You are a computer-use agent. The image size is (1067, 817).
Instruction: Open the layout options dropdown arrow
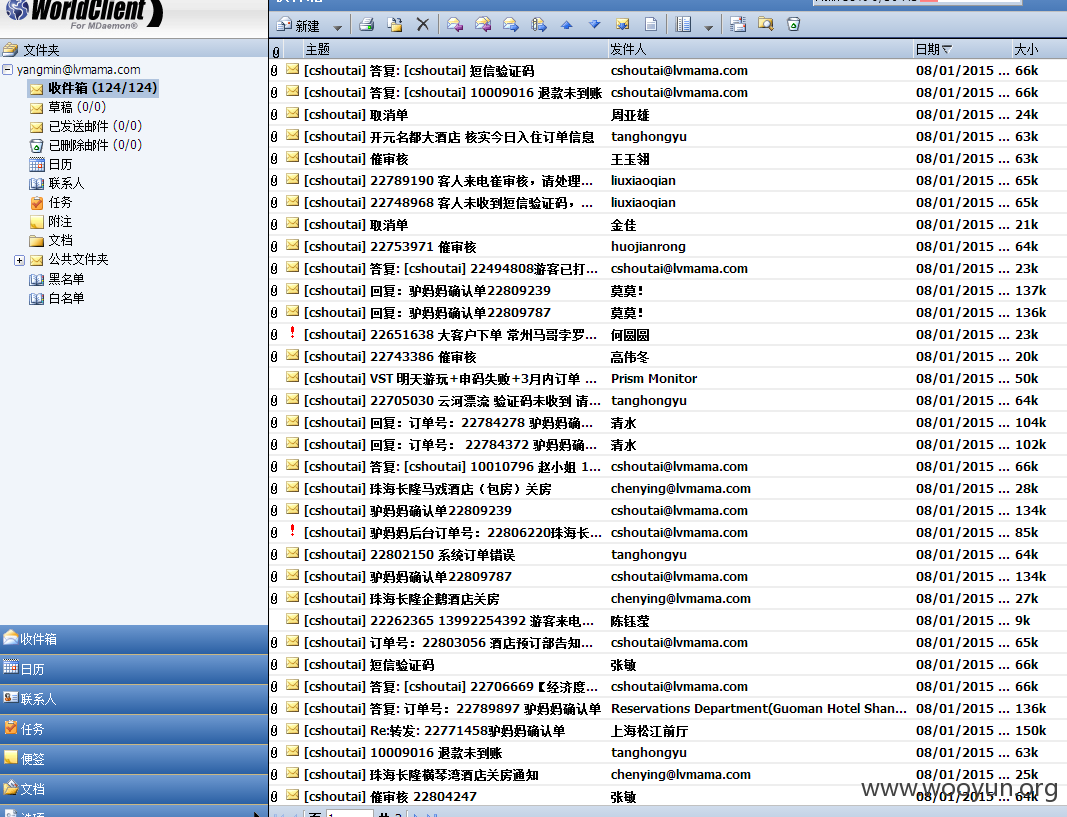708,27
